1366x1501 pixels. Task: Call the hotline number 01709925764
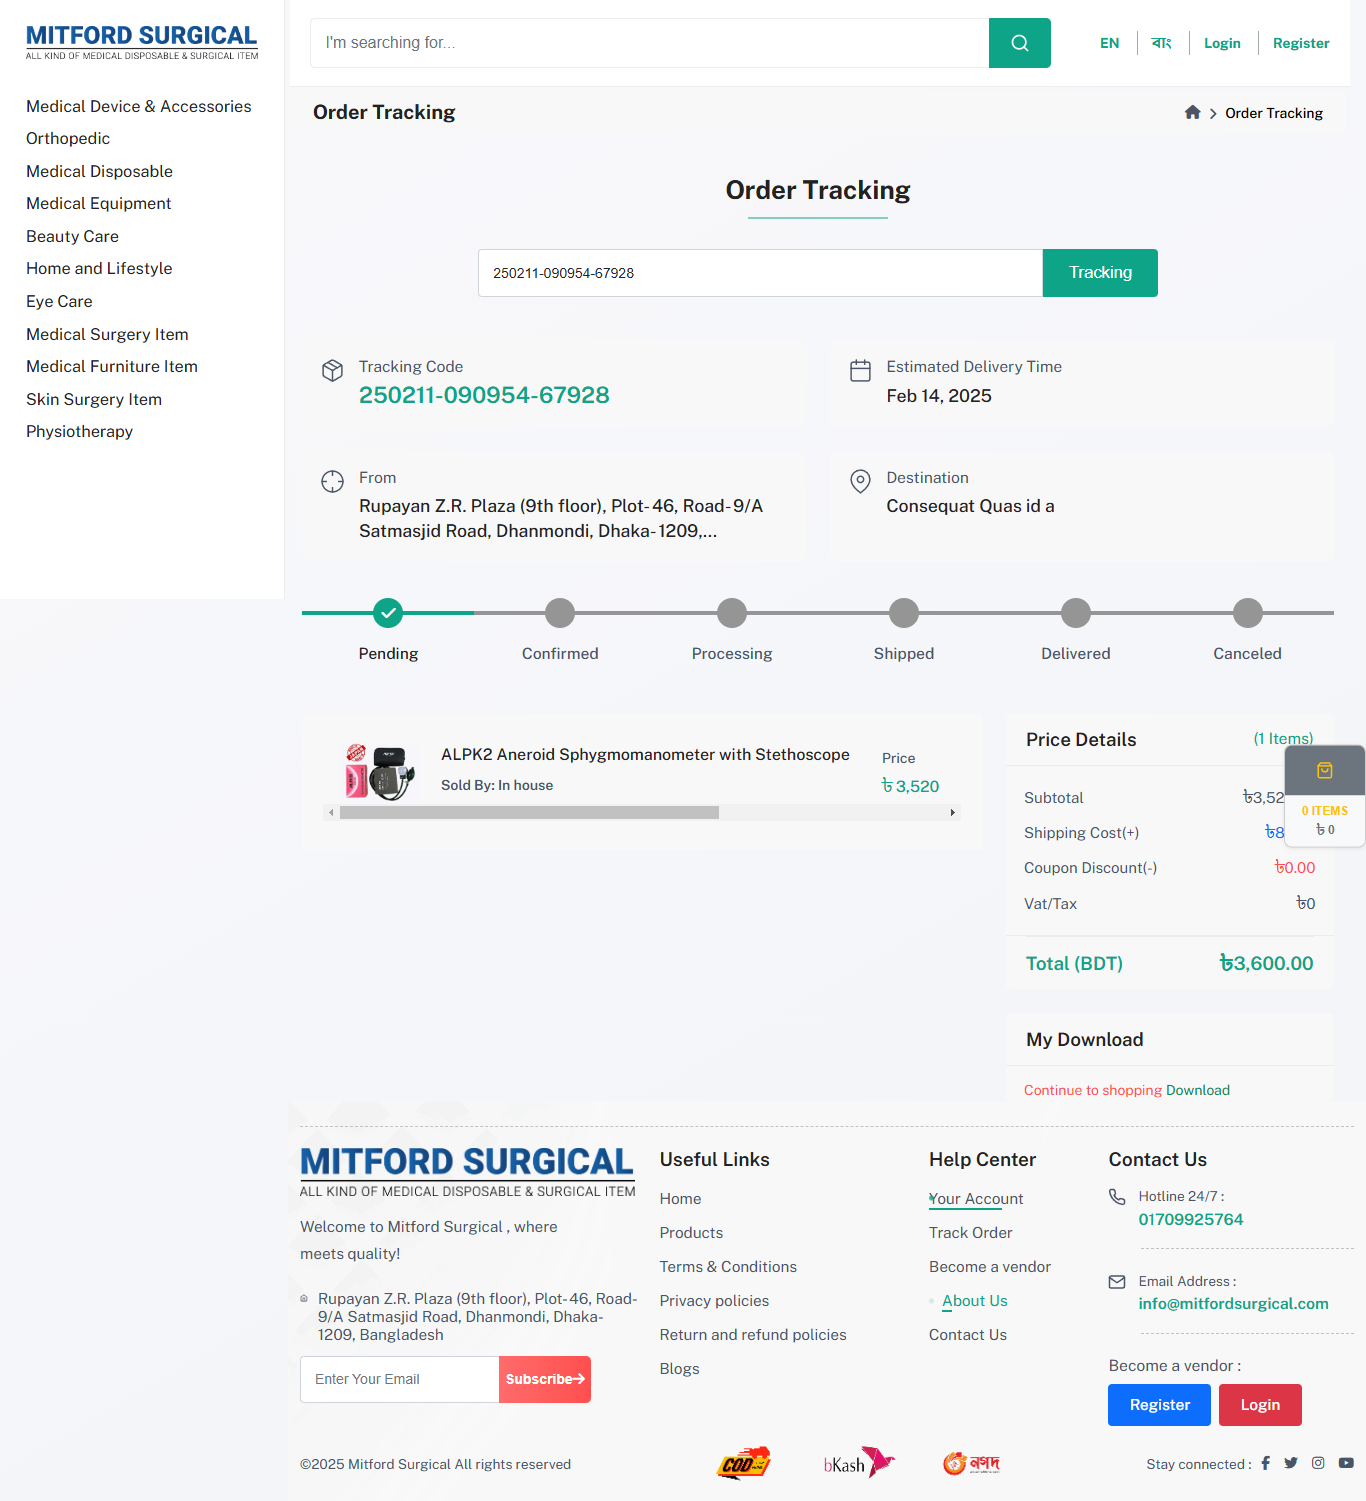point(1190,1220)
